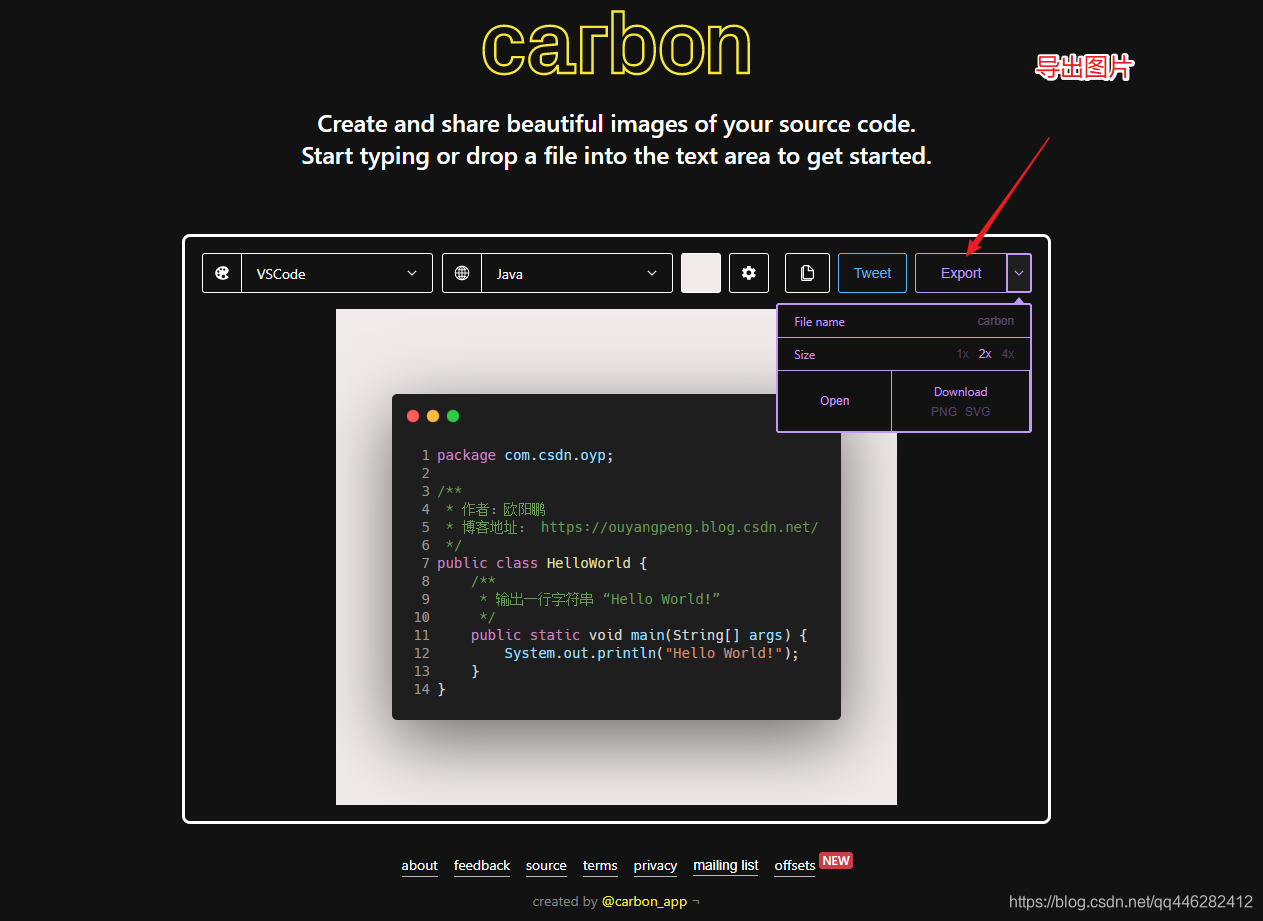Open the source footer link
Image resolution: width=1263 pixels, height=921 pixels.
click(546, 866)
